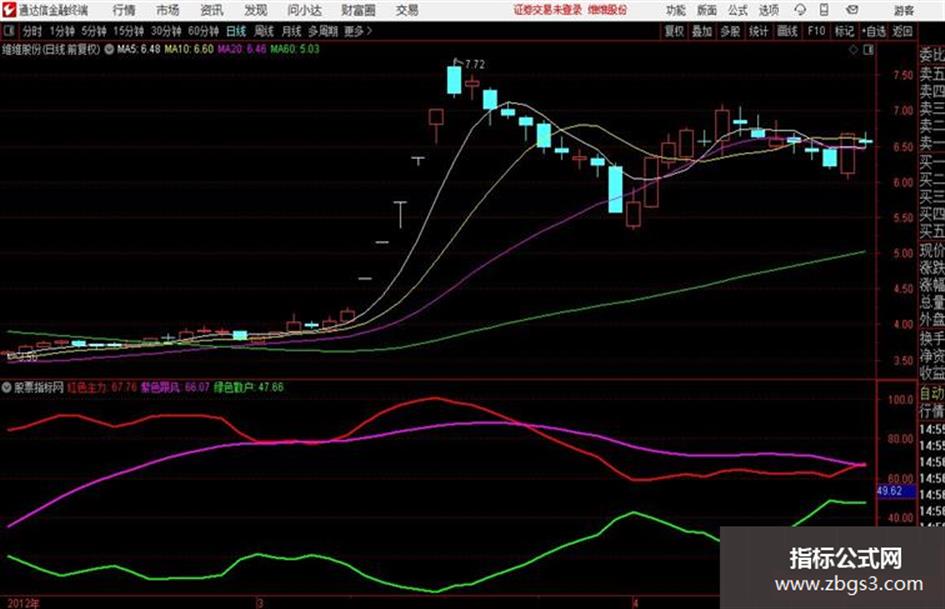This screenshot has height=609, width=945.
Task: Click the 画线 drawing toolbar button
Action: tap(787, 31)
